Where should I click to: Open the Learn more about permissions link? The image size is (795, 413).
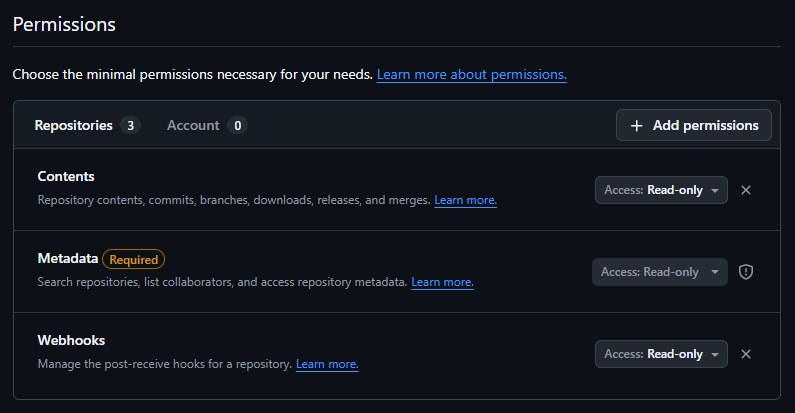pyautogui.click(x=472, y=74)
